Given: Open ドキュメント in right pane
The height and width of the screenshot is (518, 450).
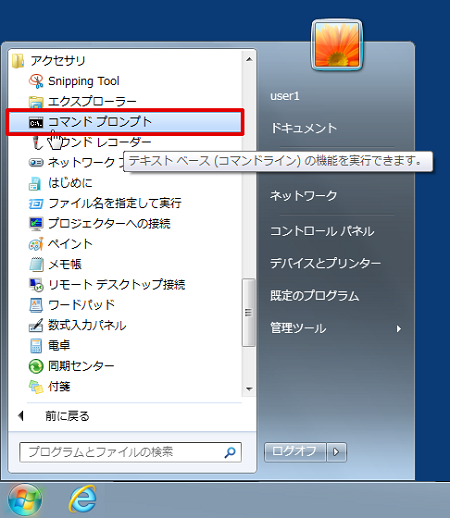Looking at the screenshot, I should tap(304, 128).
